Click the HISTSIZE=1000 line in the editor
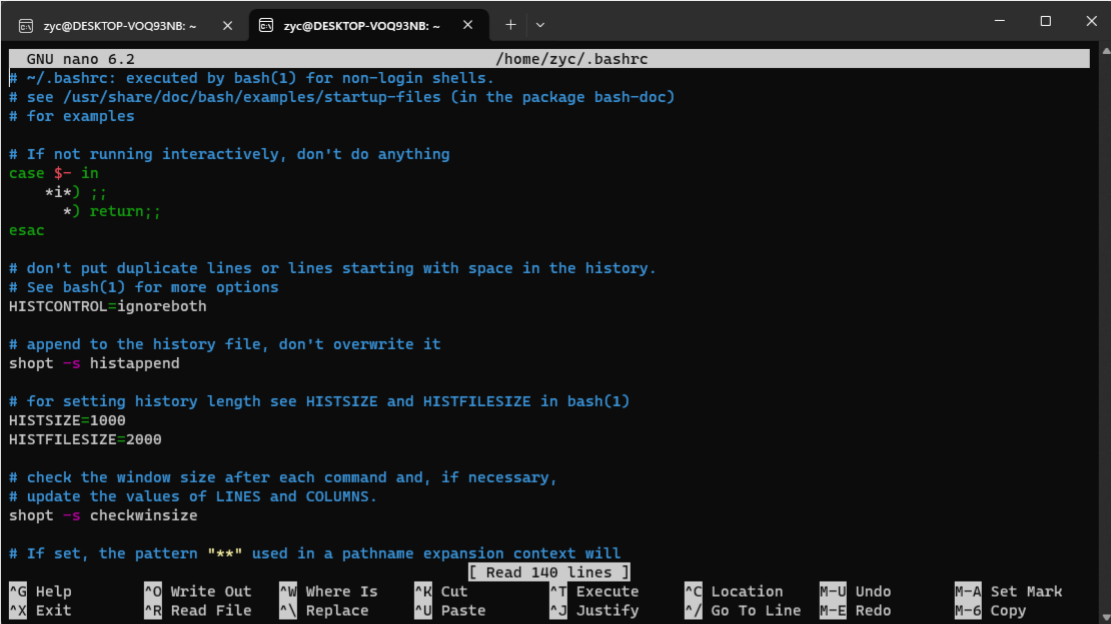1111x624 pixels. click(x=66, y=420)
